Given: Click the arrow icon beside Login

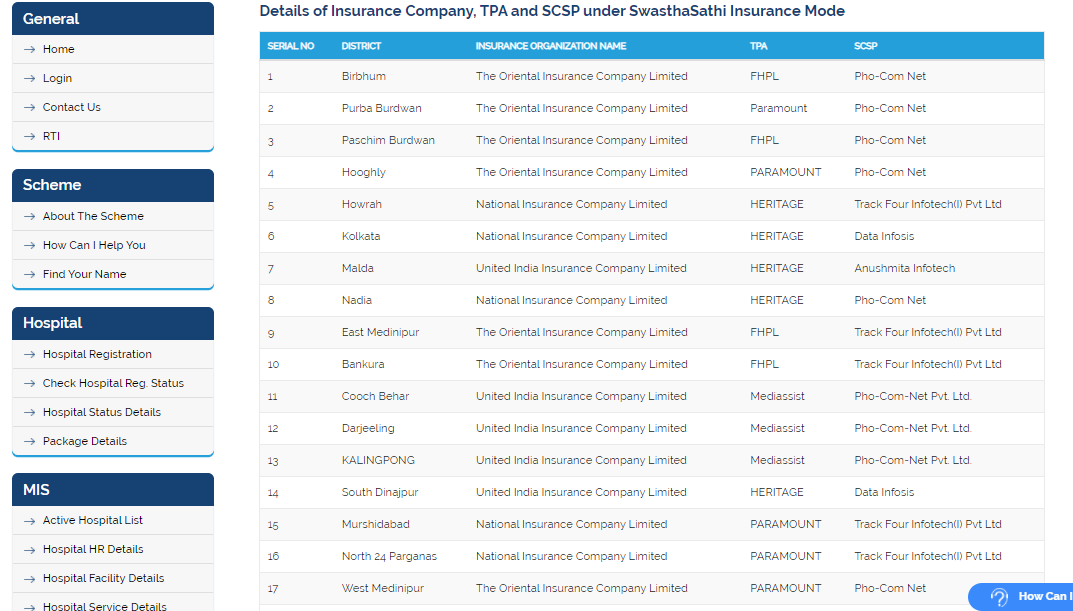Looking at the screenshot, I should coord(29,79).
